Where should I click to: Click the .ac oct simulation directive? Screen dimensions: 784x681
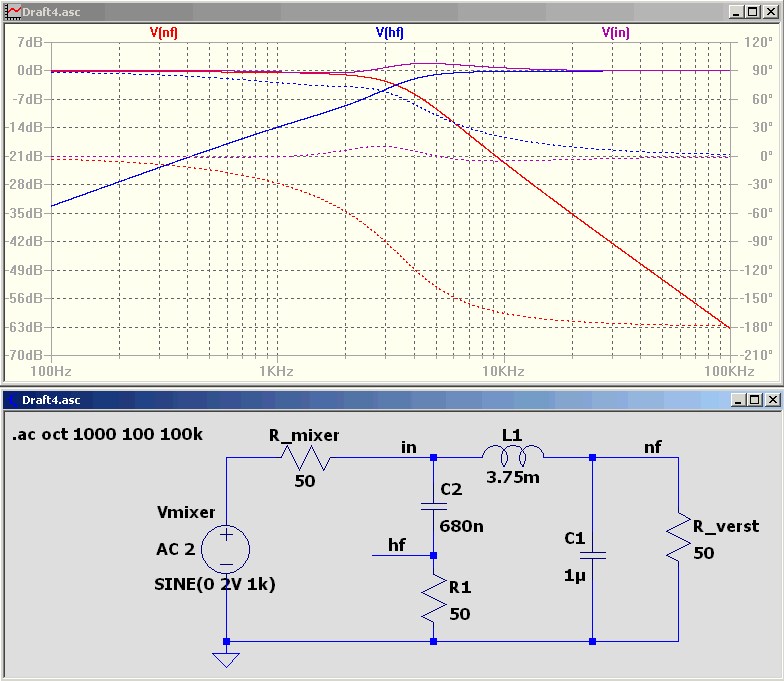(x=107, y=434)
